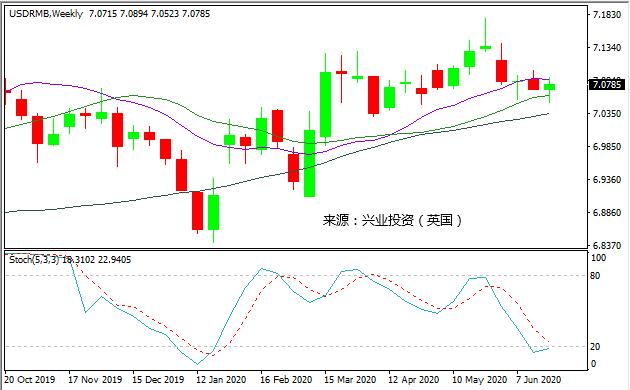Select the 7.1830 price axis label

[x=607, y=15]
